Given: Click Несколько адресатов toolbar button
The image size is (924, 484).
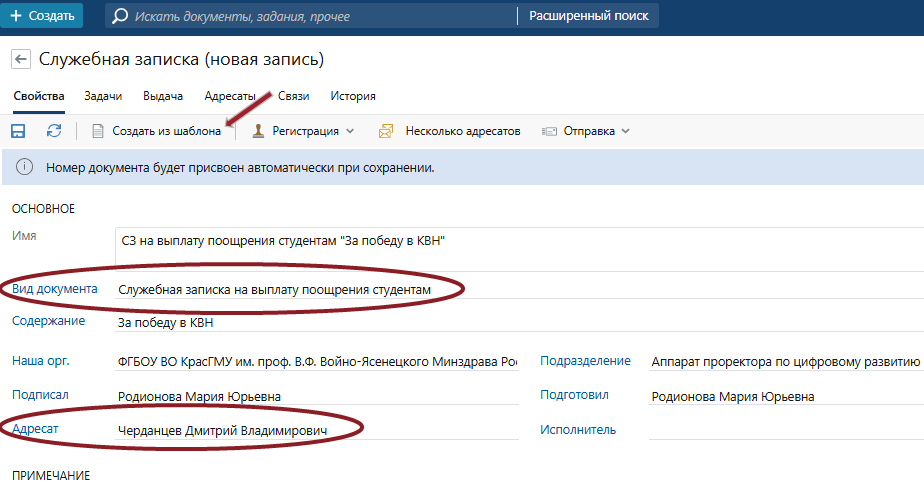Looking at the screenshot, I should coord(450,131).
